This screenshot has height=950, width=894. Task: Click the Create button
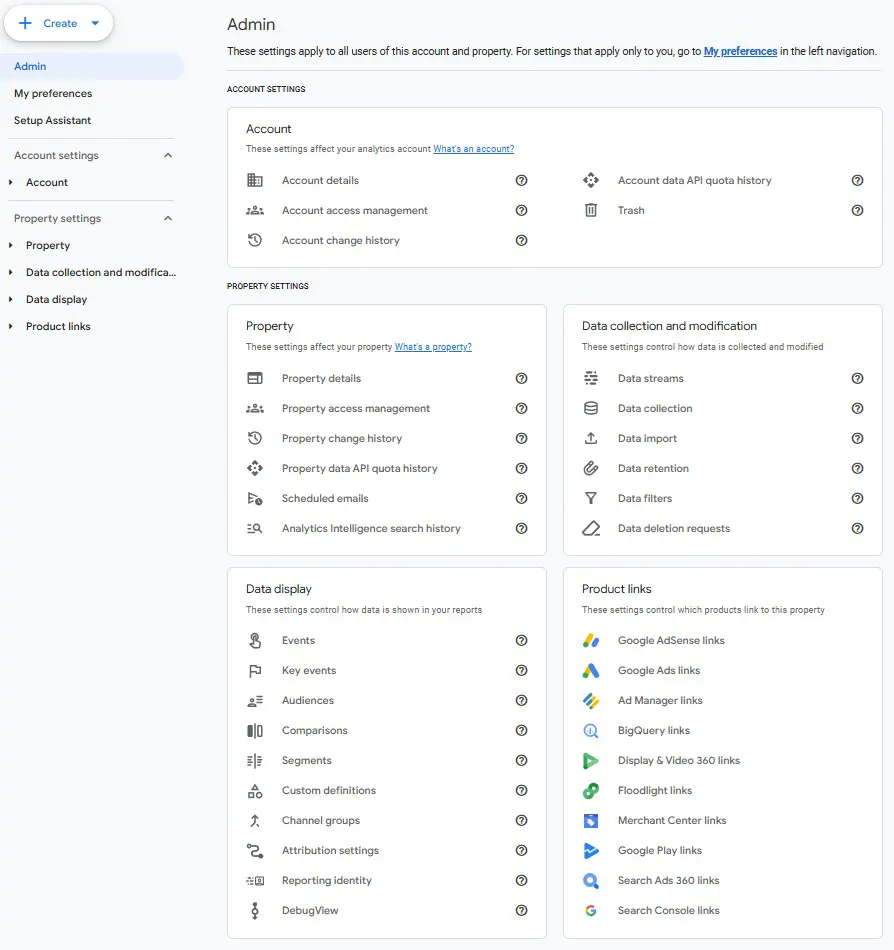pos(59,23)
